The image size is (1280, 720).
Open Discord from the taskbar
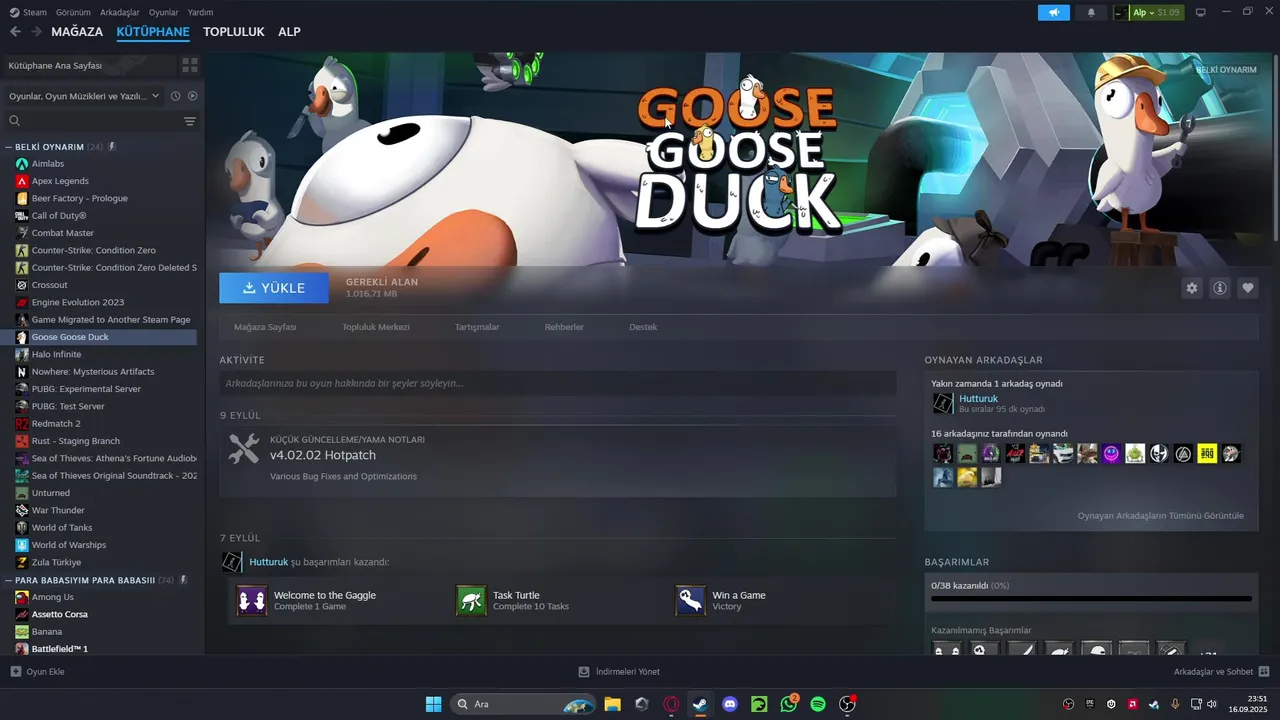pyautogui.click(x=730, y=704)
